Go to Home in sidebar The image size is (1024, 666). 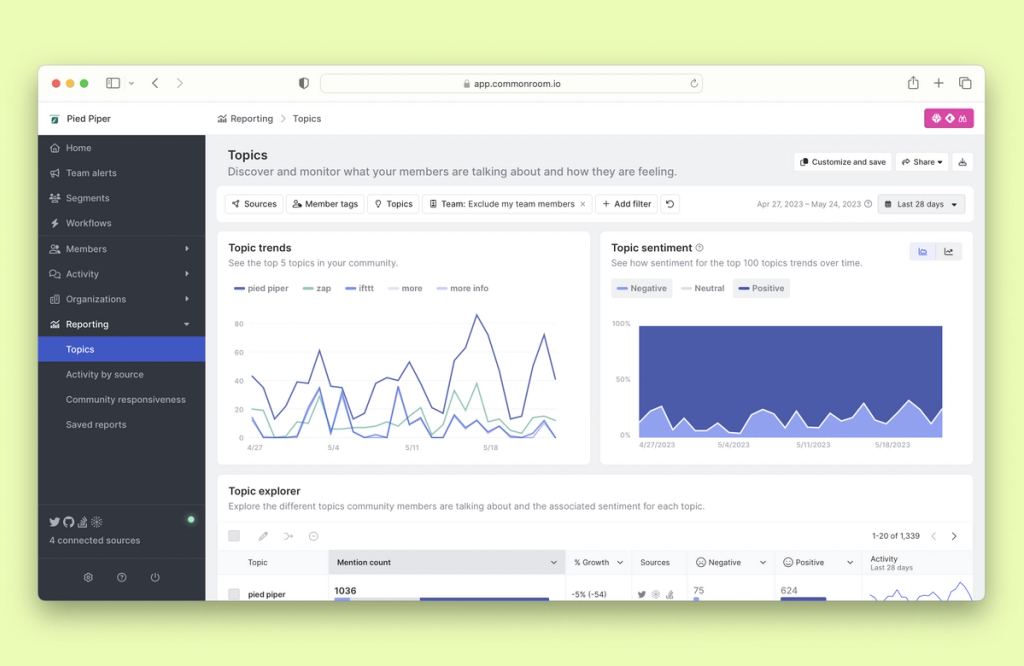click(121, 148)
